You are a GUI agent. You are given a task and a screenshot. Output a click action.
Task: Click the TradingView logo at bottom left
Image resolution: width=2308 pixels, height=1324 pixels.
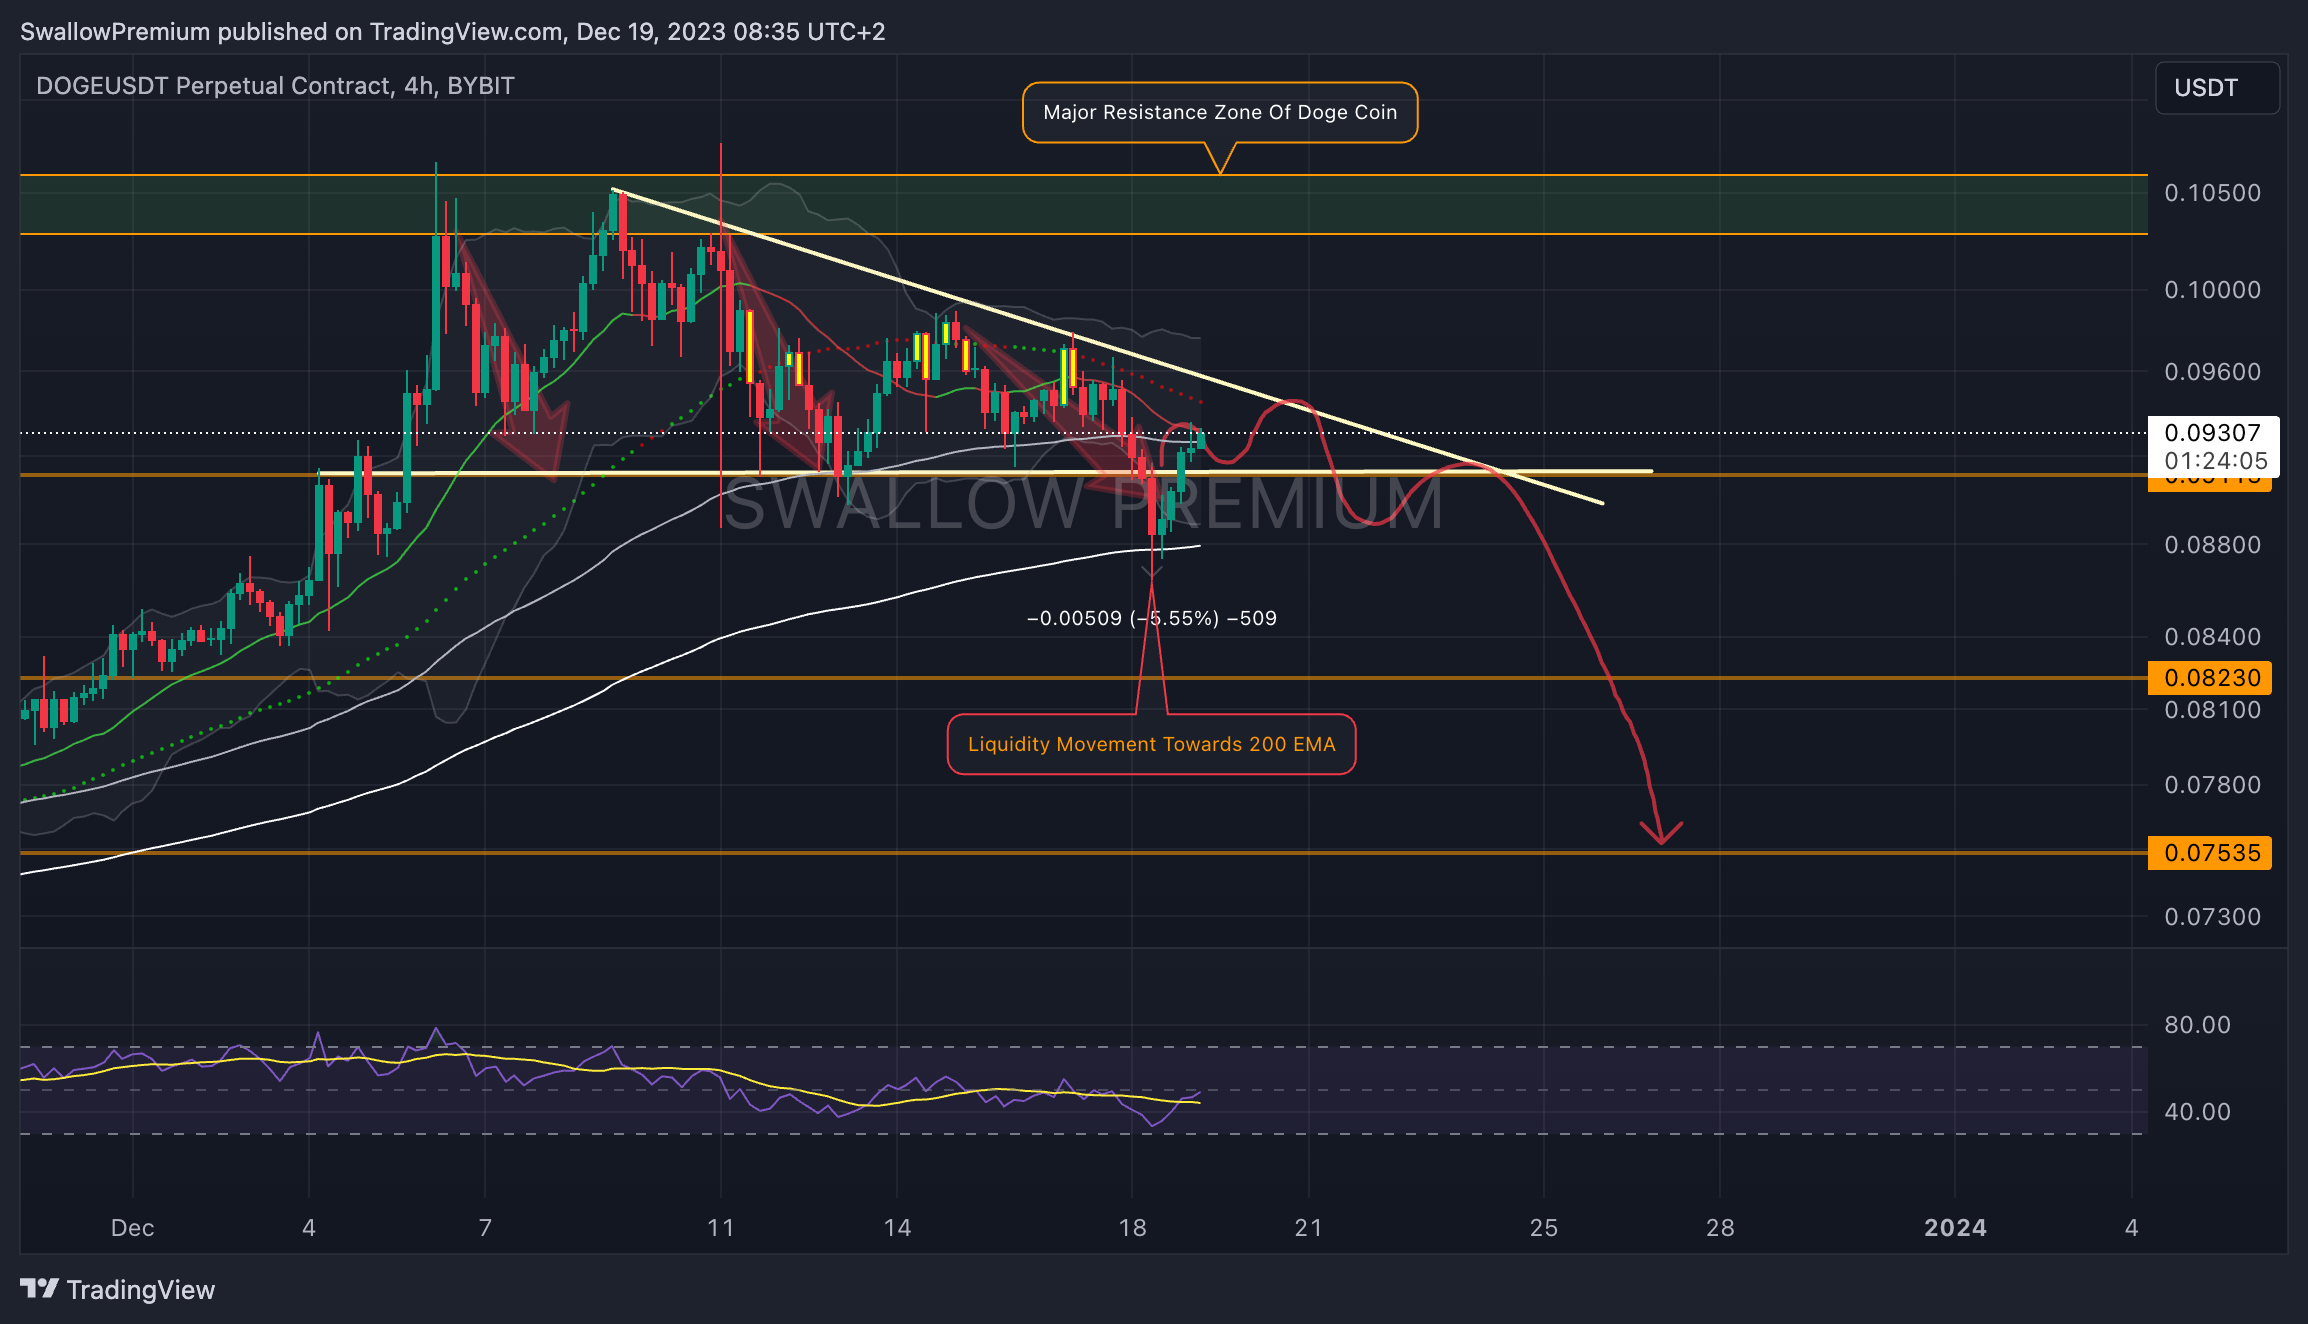(118, 1290)
